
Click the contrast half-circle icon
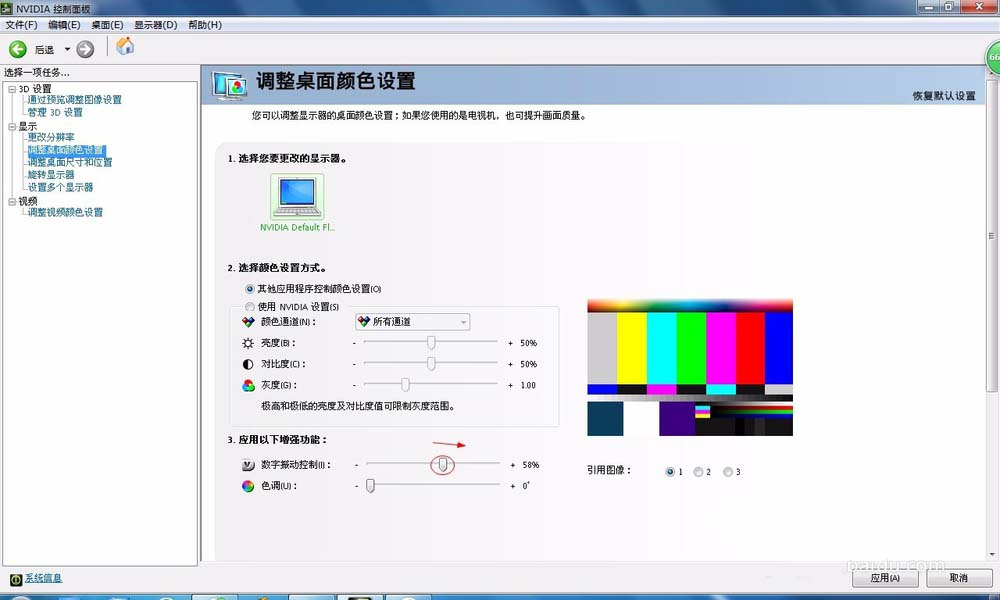[x=248, y=364]
